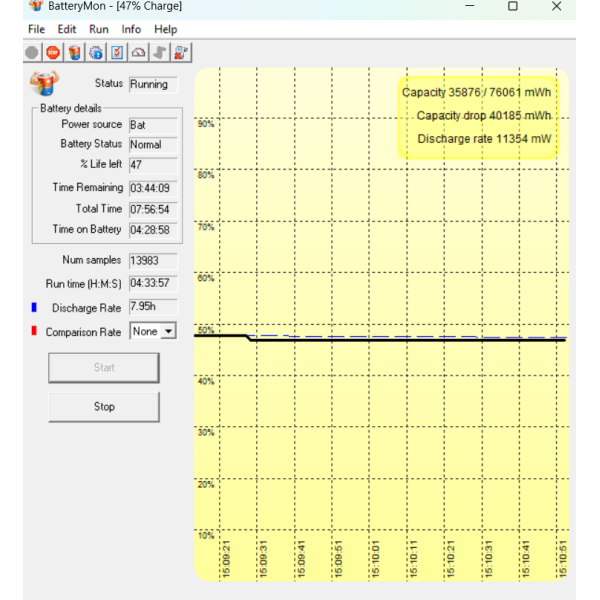Open battery information via battery can toolbar icon
The height and width of the screenshot is (600, 600).
75,52
